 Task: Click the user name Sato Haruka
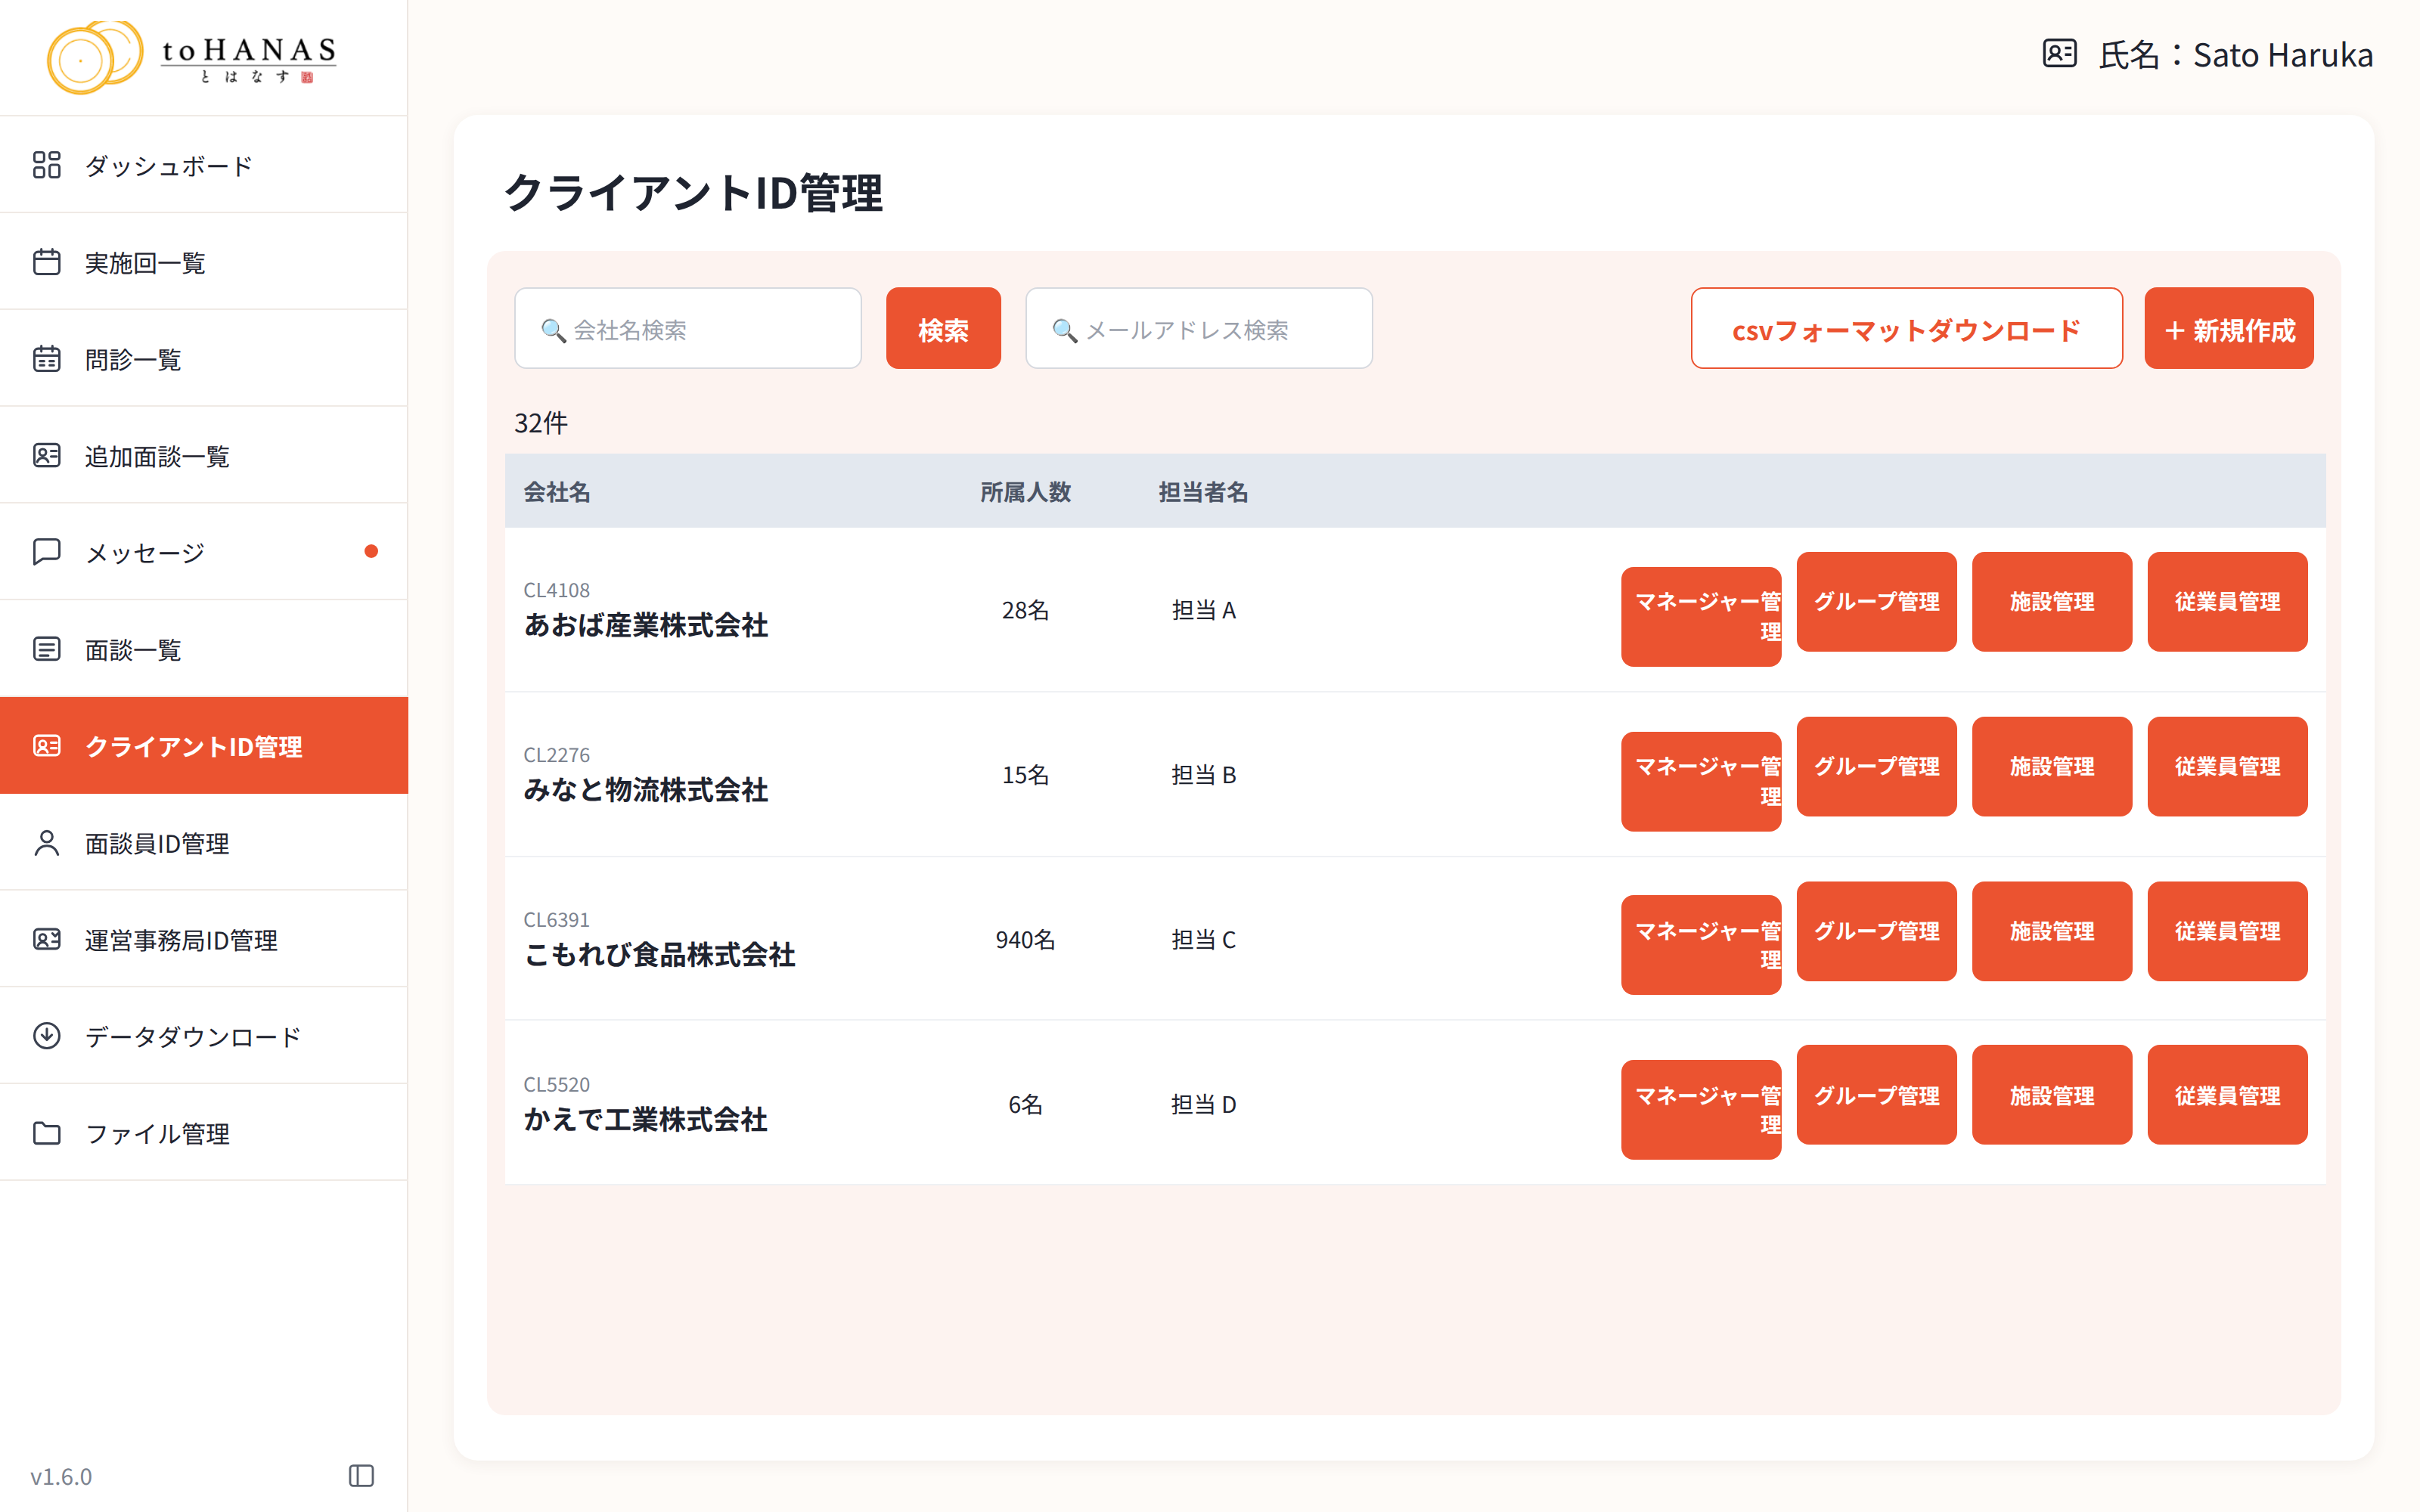[2283, 55]
